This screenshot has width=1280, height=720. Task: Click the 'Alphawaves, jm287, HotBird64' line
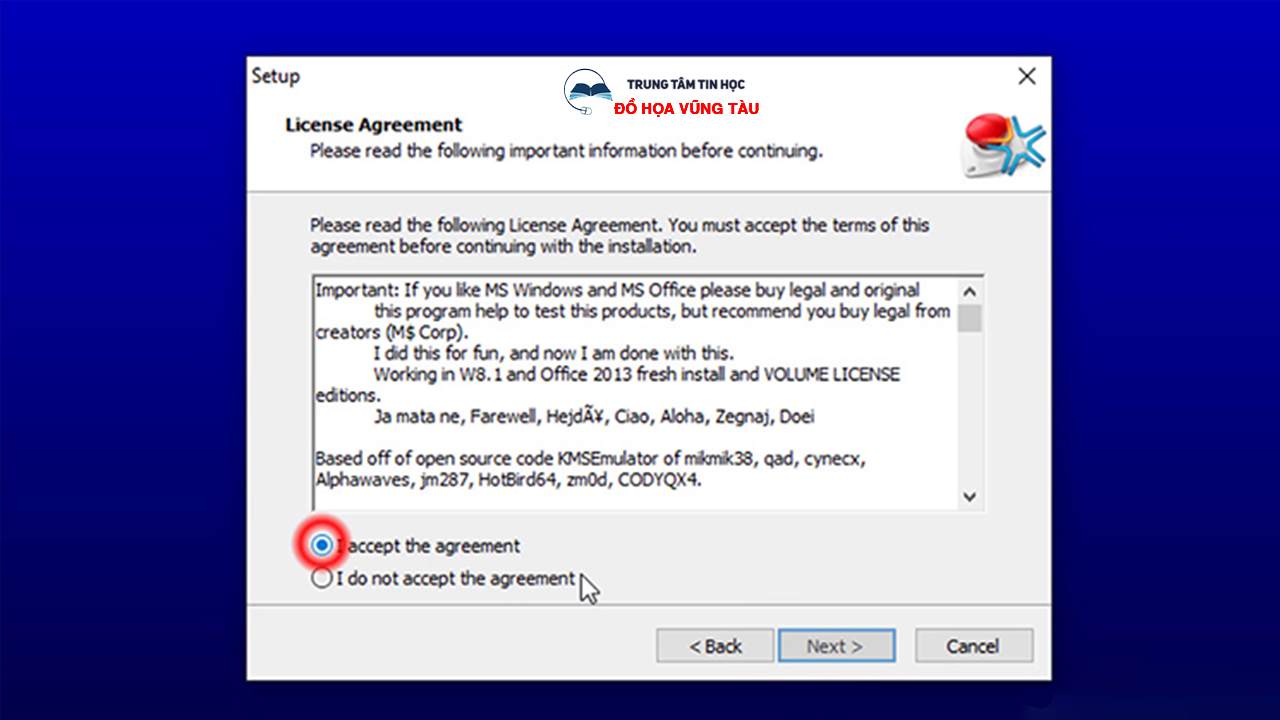tap(509, 479)
